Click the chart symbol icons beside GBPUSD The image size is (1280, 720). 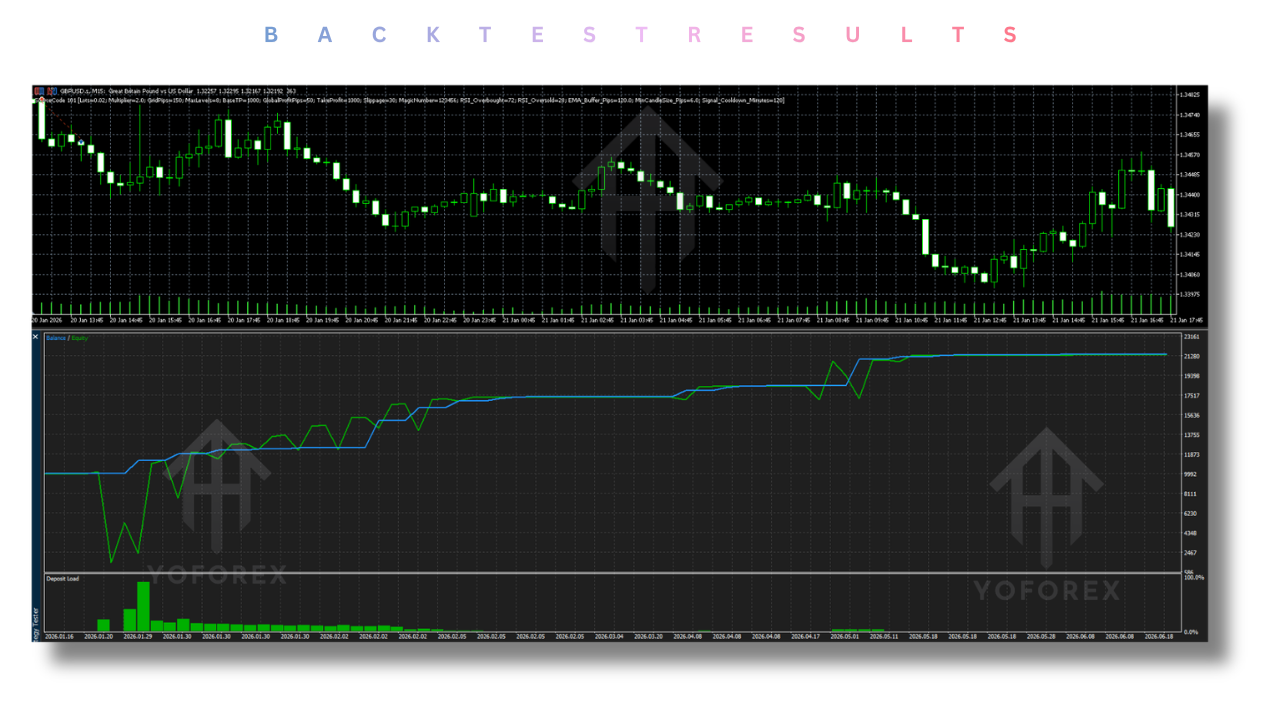pos(44,91)
